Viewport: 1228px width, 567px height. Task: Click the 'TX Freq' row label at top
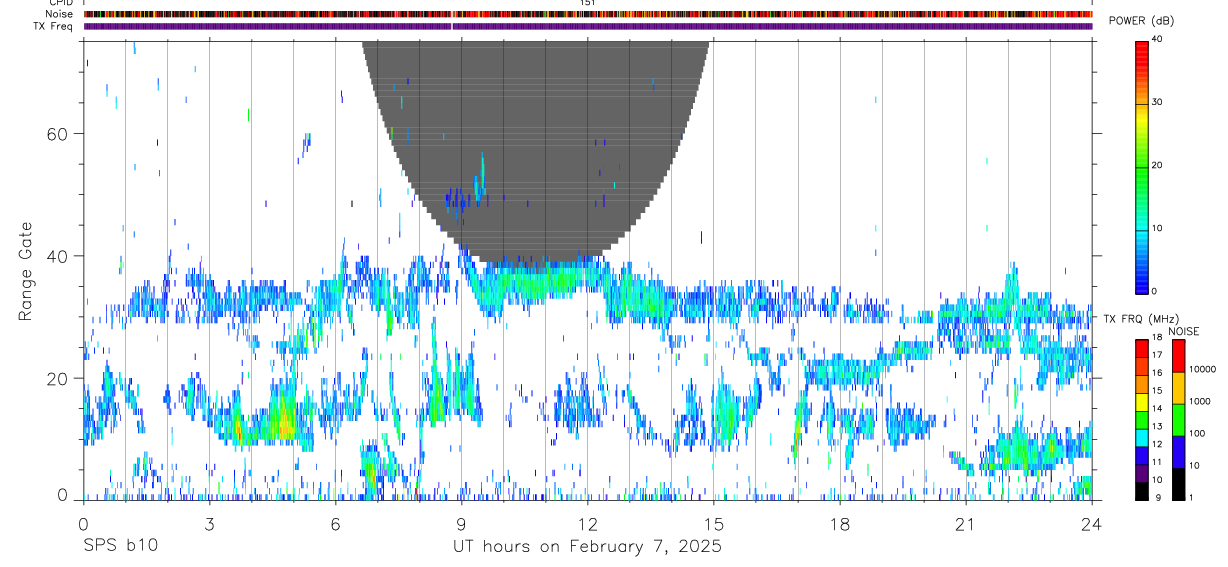[55, 26]
